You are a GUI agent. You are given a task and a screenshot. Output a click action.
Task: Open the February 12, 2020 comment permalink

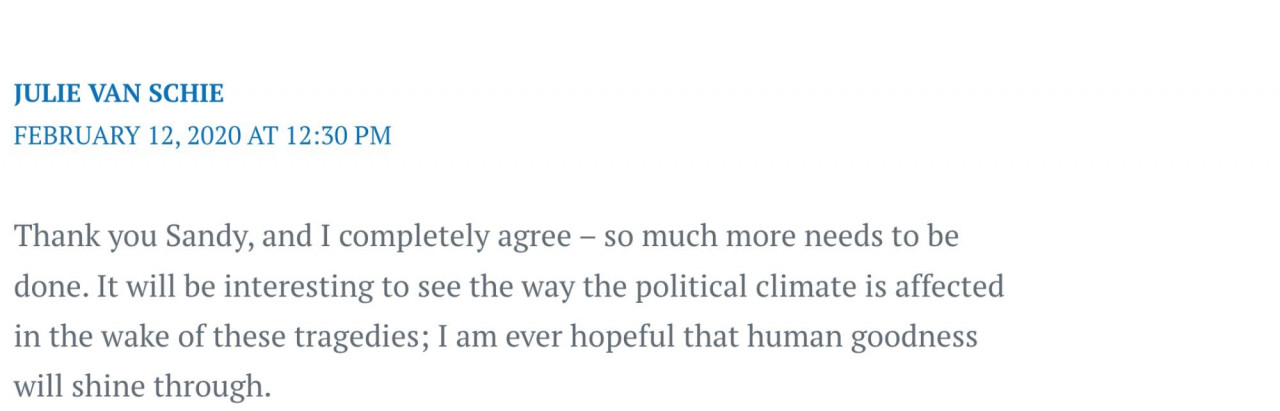pos(202,136)
